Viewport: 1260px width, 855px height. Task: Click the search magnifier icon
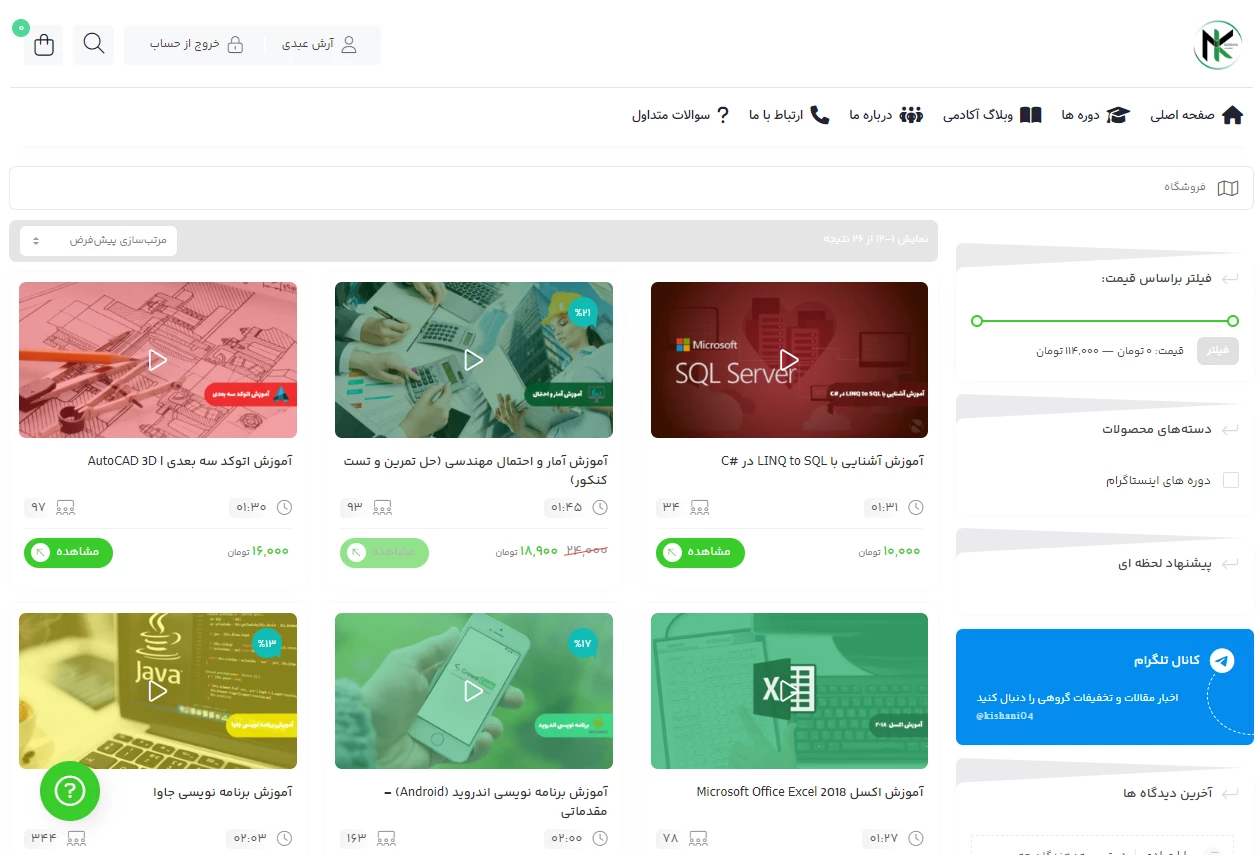pyautogui.click(x=94, y=44)
